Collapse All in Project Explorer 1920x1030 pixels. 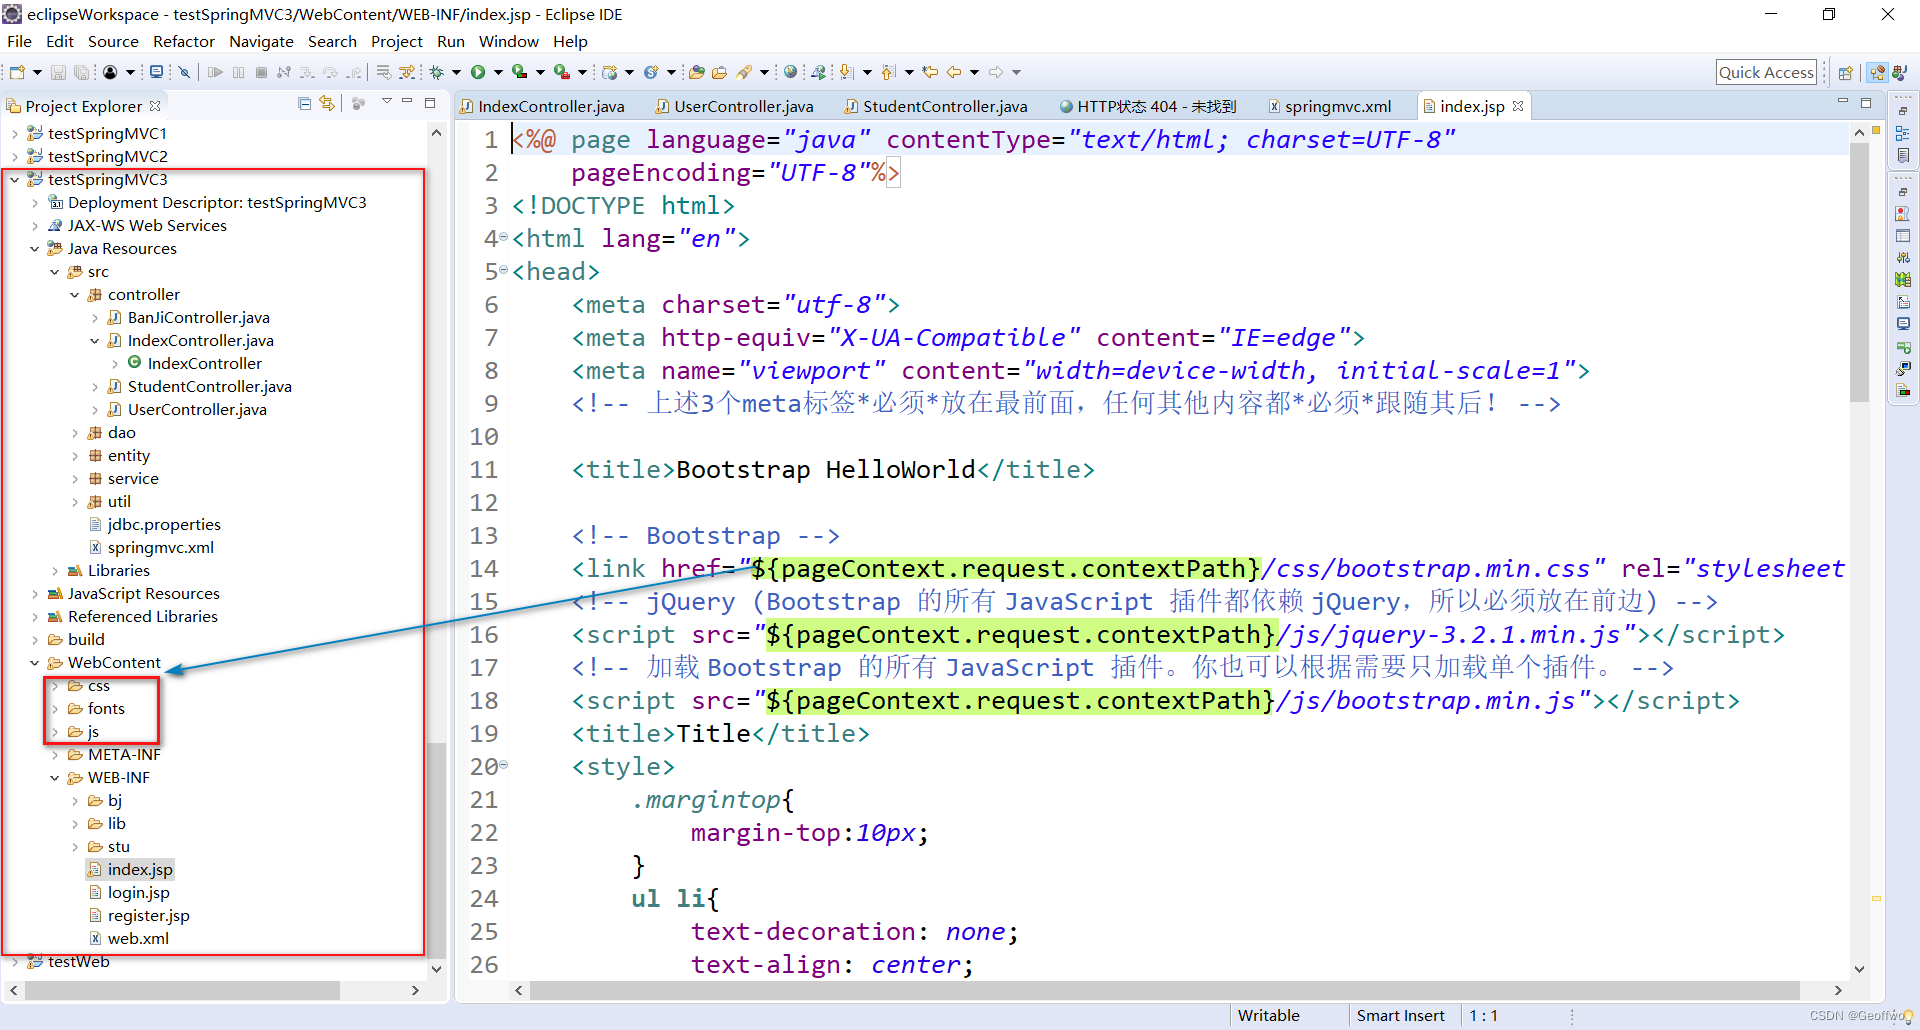point(304,103)
